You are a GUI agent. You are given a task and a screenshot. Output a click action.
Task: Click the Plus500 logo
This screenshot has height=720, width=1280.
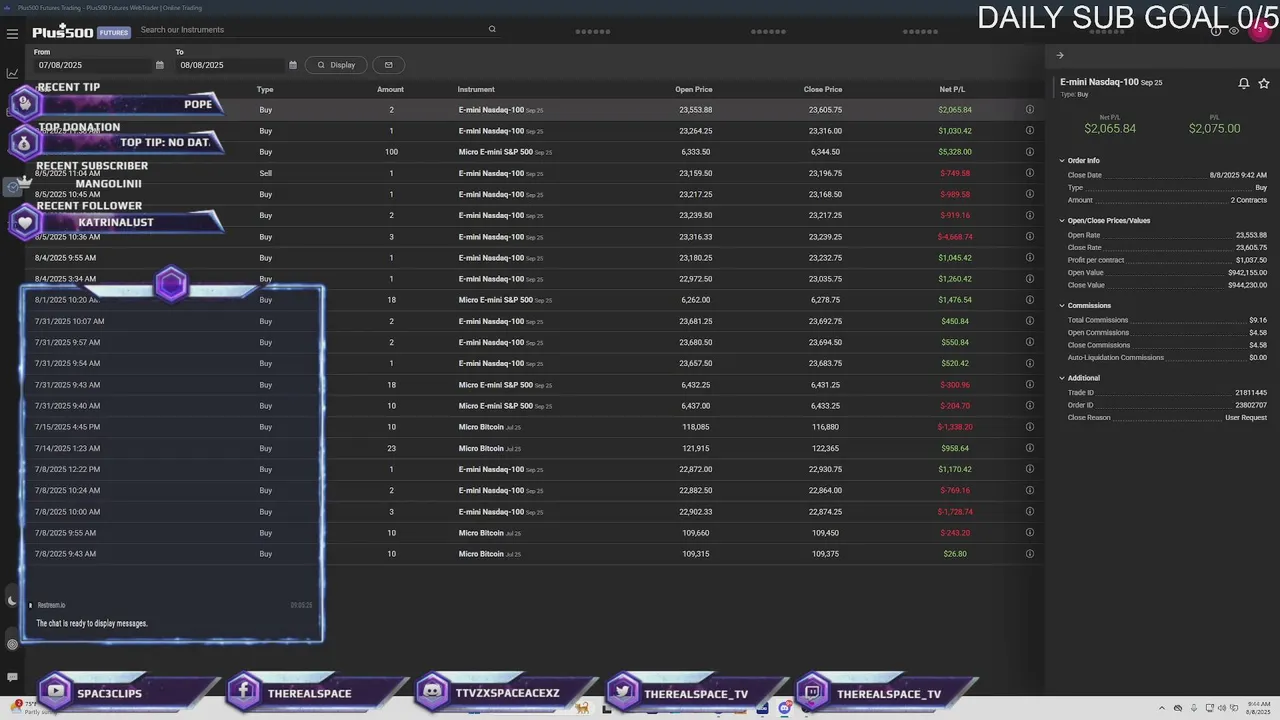pyautogui.click(x=63, y=31)
